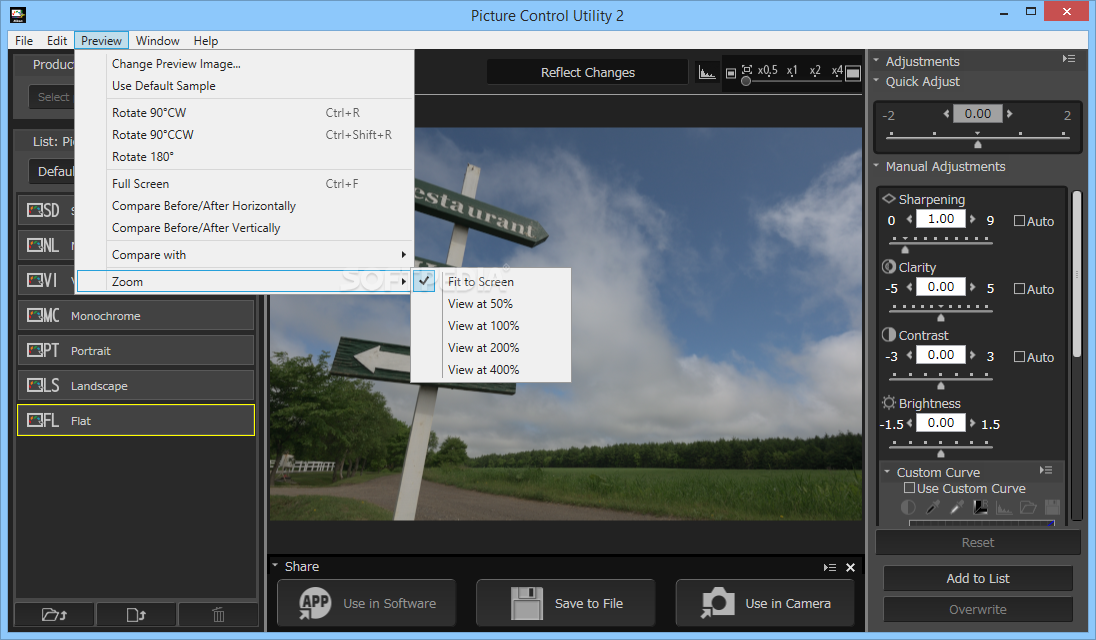Collapse the Adjustments section triangle

877,61
